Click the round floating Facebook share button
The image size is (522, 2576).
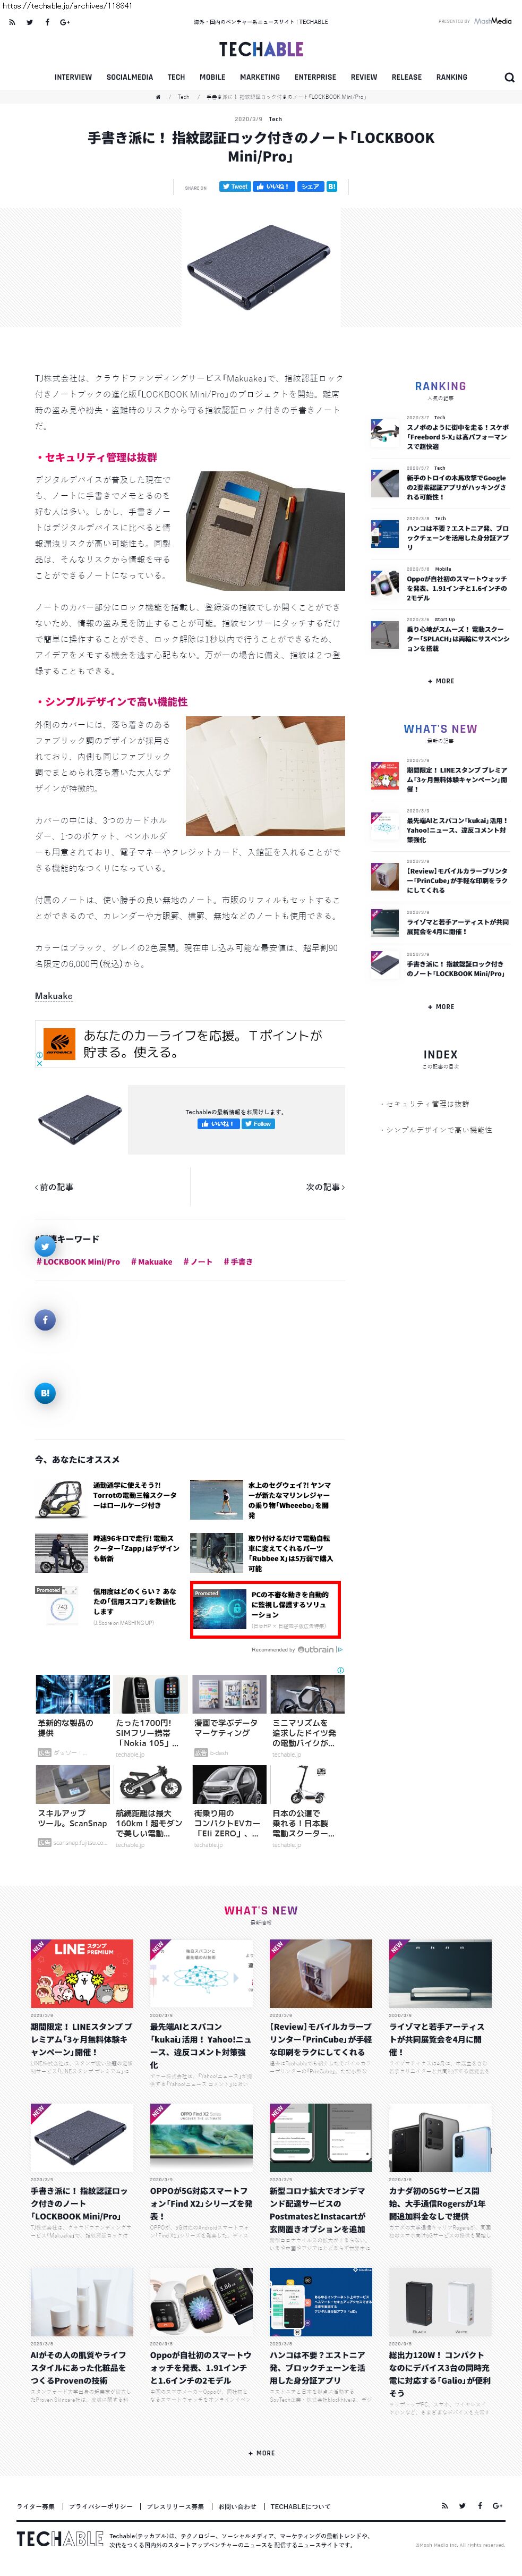[x=45, y=1320]
